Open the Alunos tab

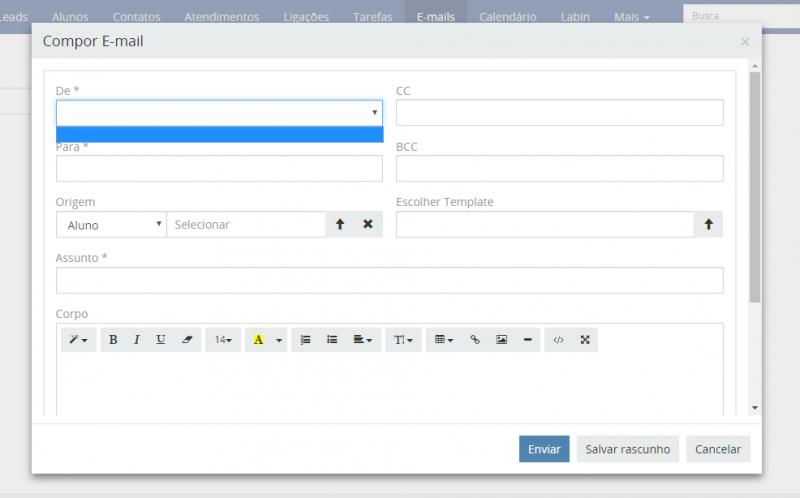70,17
